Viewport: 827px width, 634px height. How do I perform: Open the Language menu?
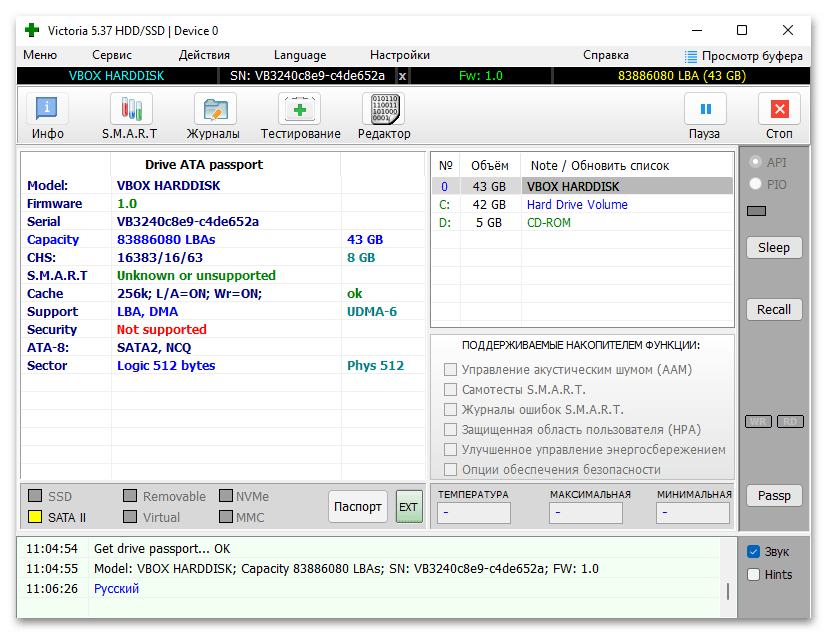[x=300, y=55]
